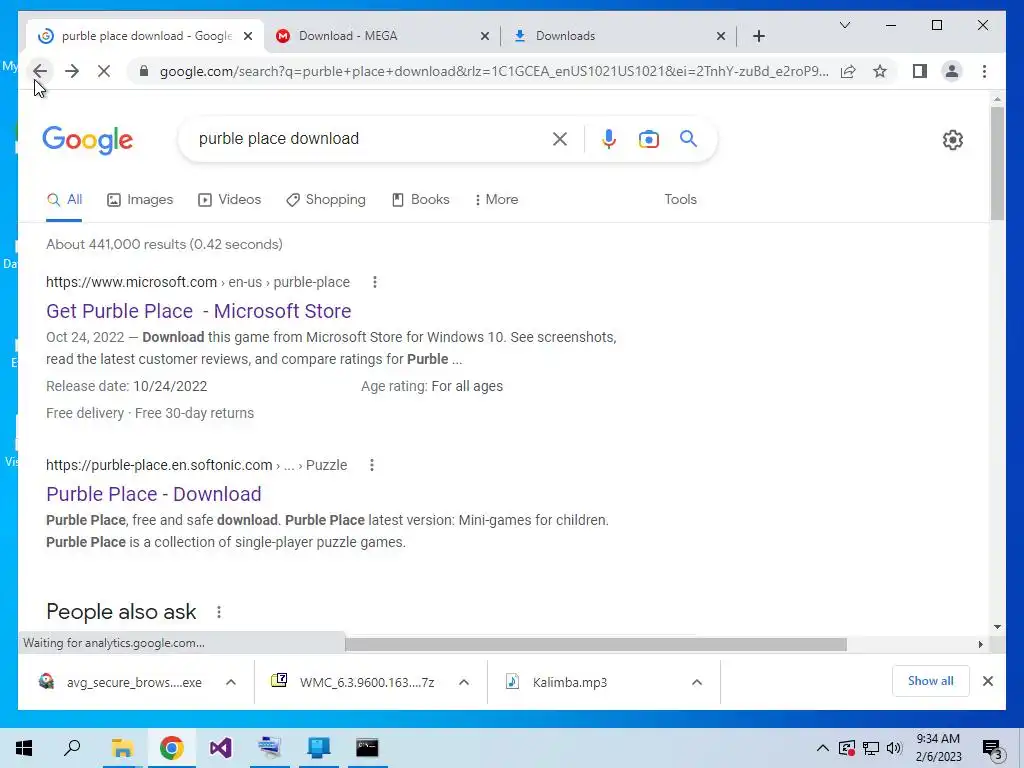Open File Explorer from the taskbar
The image size is (1024, 768).
(x=122, y=748)
